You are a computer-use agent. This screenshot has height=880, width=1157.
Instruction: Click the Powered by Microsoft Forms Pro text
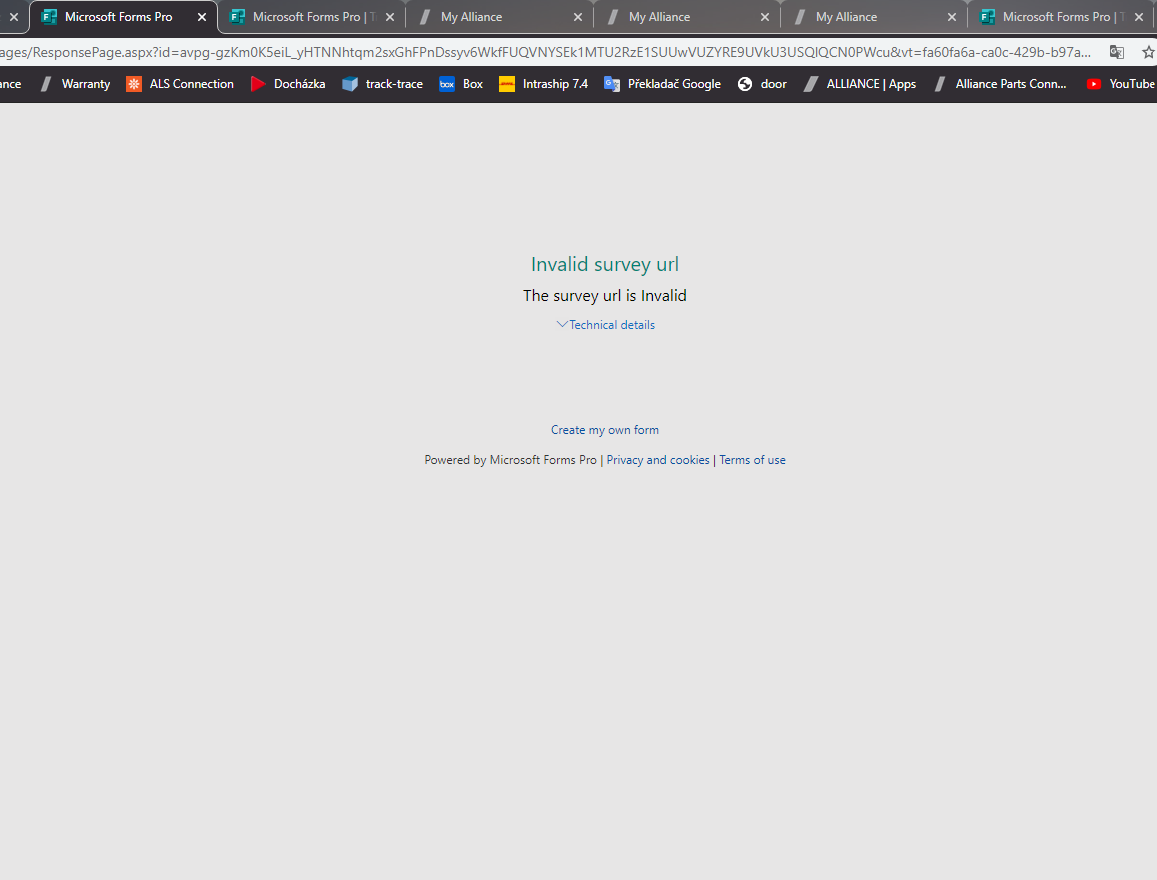click(x=511, y=460)
